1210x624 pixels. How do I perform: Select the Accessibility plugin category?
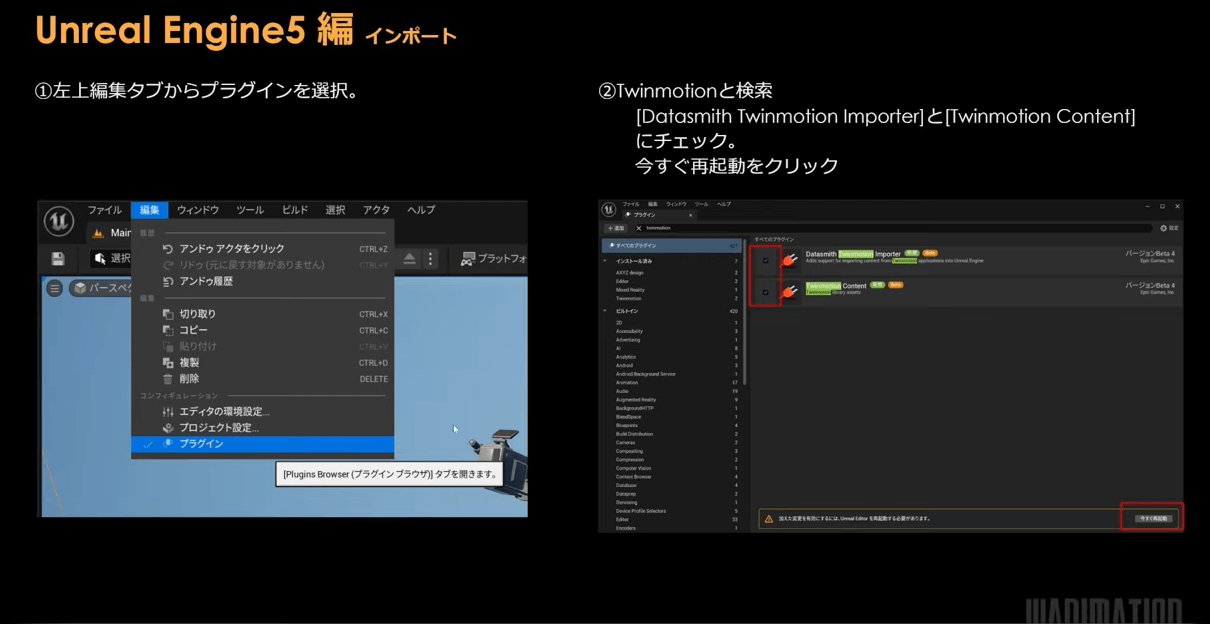(x=673, y=331)
